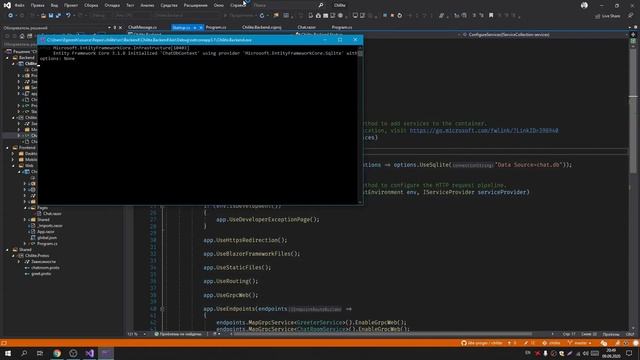Screen dimensions: 640x360
Task: Collapse the Web folder in Frontend
Action: tap(13, 166)
